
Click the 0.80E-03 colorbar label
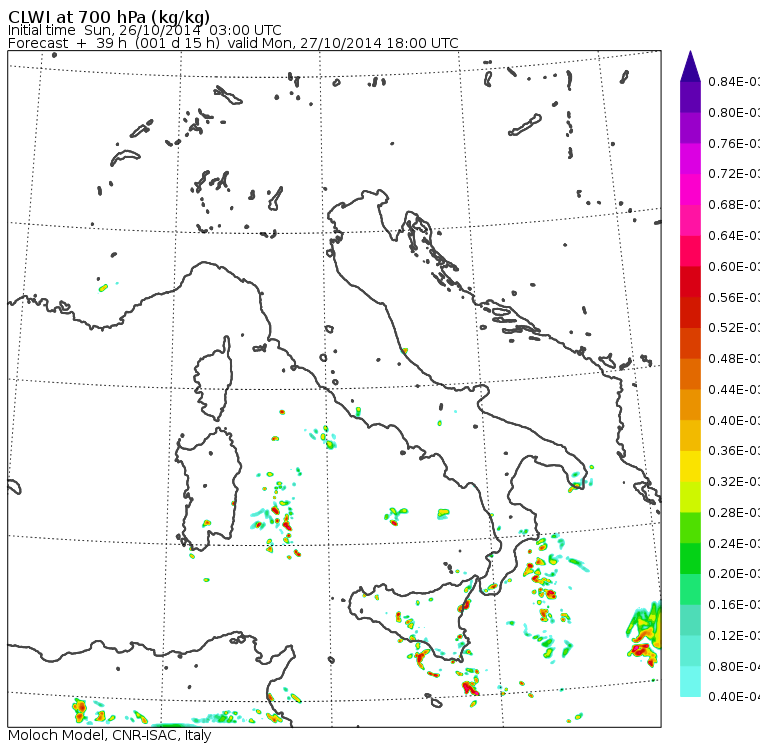pyautogui.click(x=734, y=112)
